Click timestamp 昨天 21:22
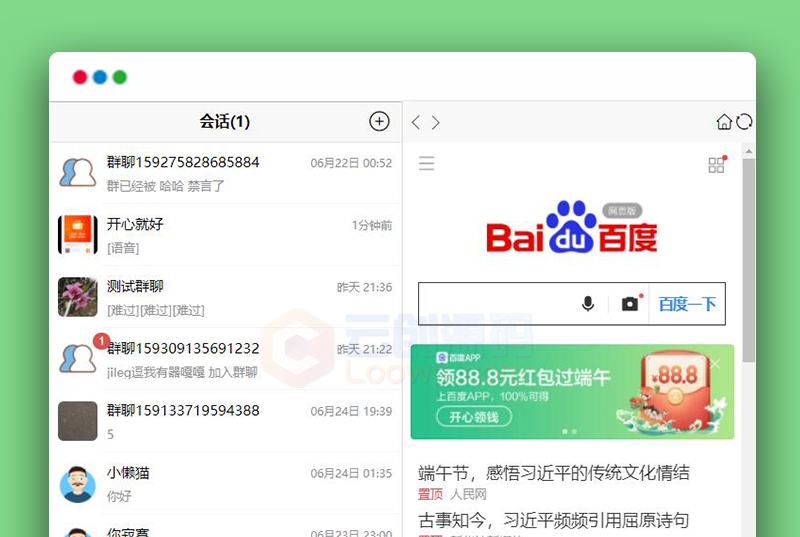Image resolution: width=800 pixels, height=537 pixels. [x=364, y=350]
